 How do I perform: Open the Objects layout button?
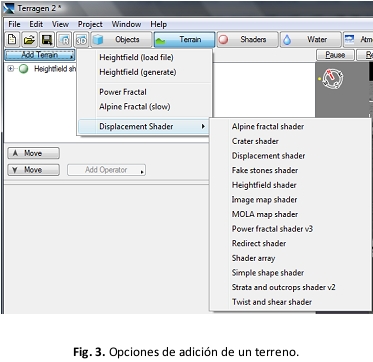click(121, 40)
